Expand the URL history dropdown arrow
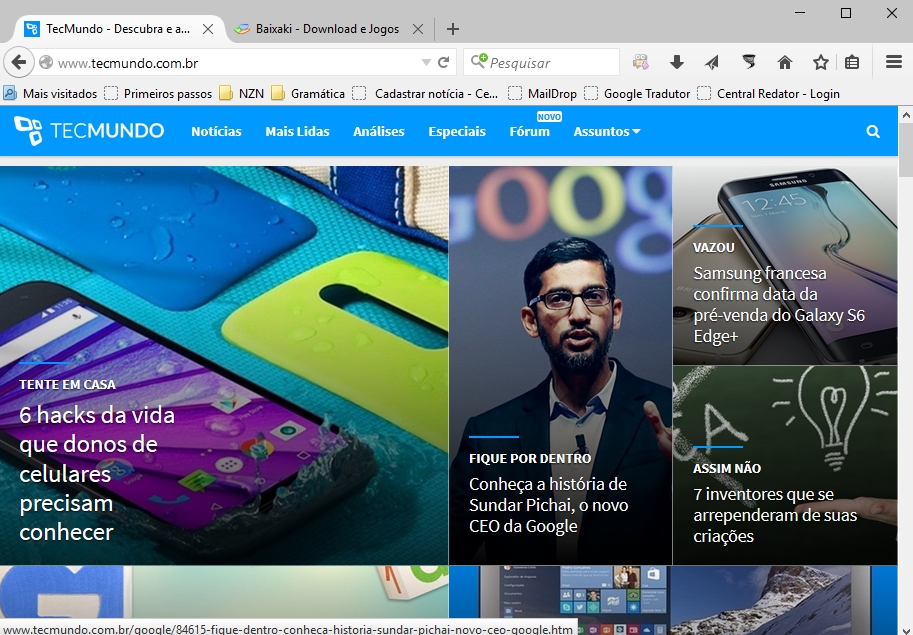 pos(426,62)
